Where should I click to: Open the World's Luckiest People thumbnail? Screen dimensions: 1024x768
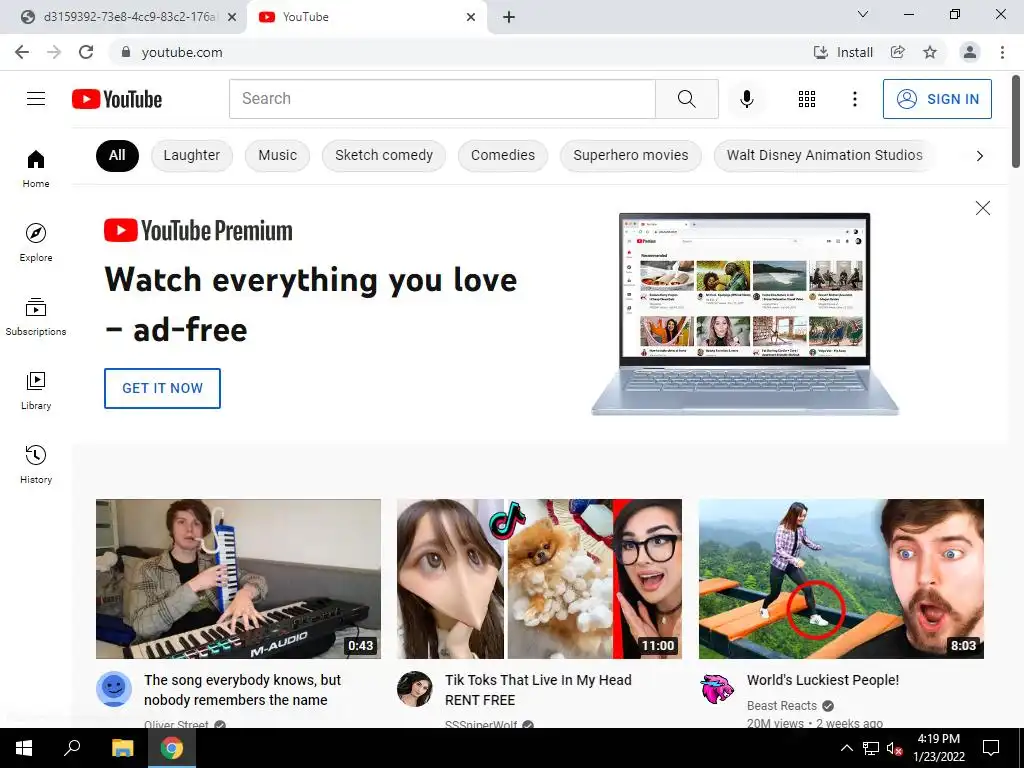(x=841, y=579)
